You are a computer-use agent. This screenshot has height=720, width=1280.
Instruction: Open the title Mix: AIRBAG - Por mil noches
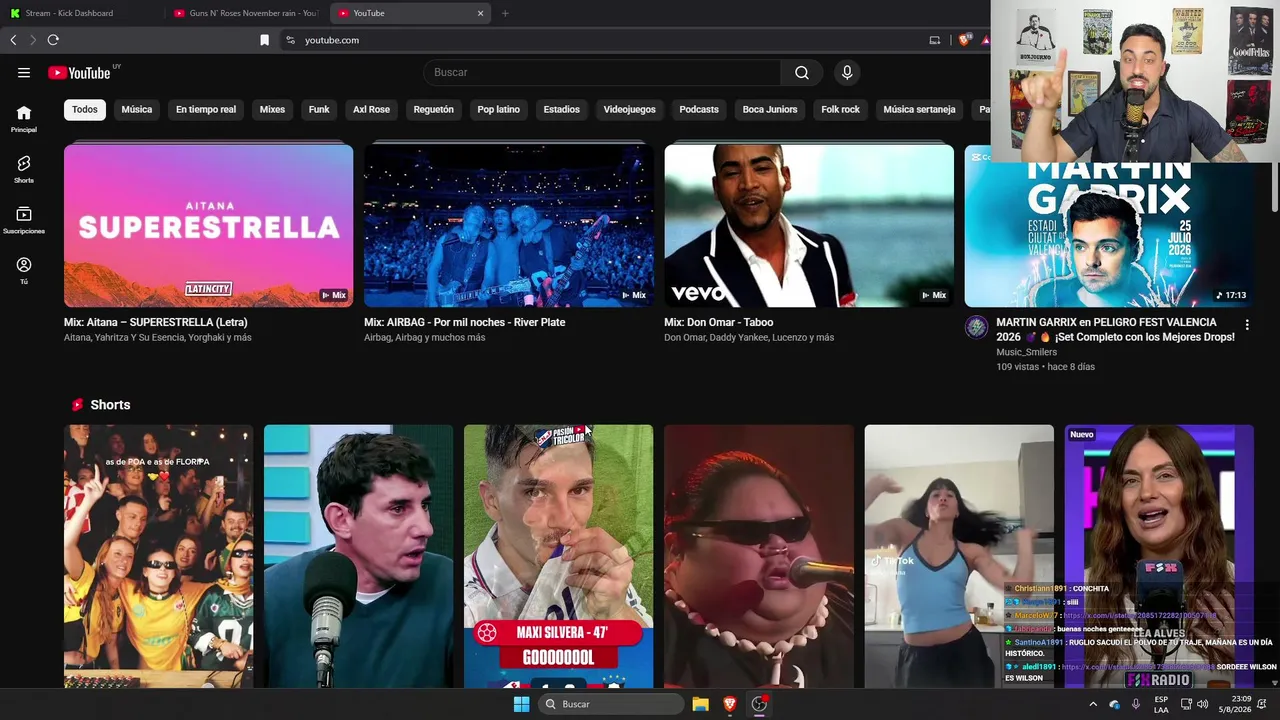465,322
